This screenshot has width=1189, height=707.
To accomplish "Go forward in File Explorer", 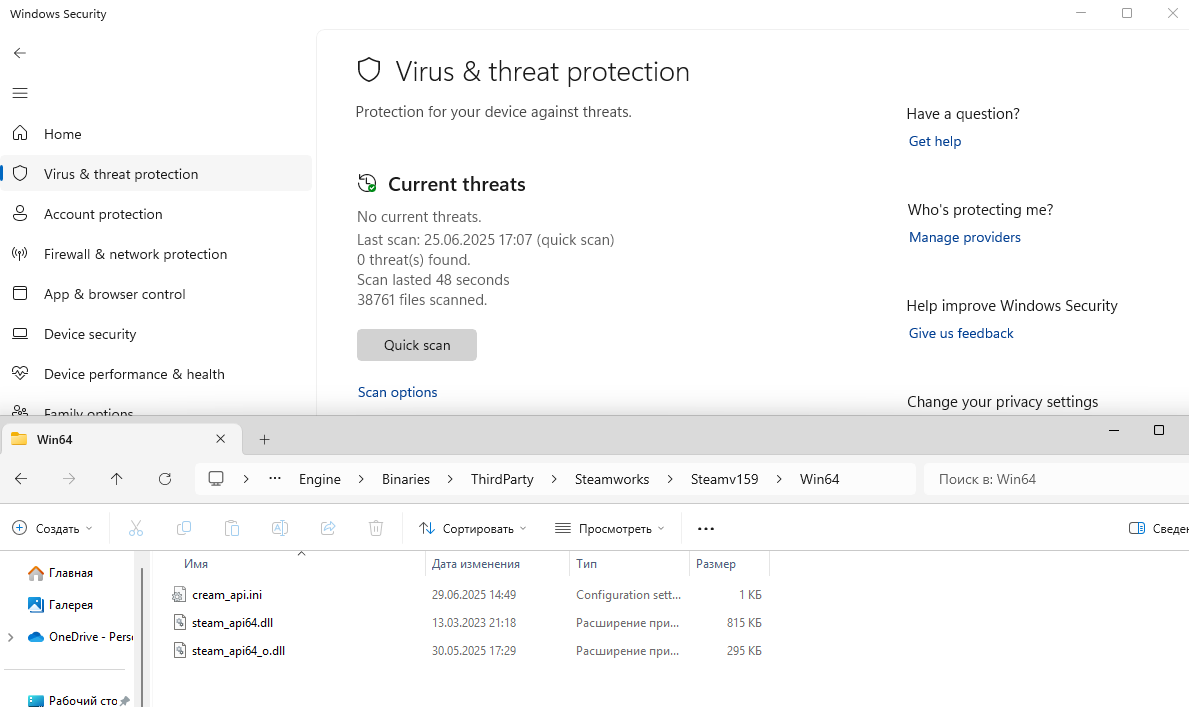I will [x=69, y=479].
